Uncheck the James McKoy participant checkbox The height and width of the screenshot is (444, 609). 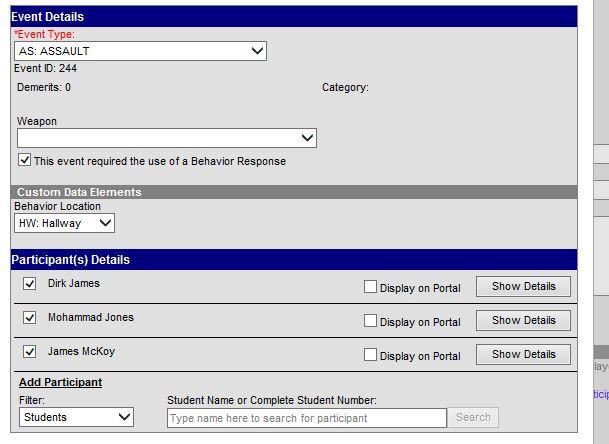pyautogui.click(x=30, y=352)
